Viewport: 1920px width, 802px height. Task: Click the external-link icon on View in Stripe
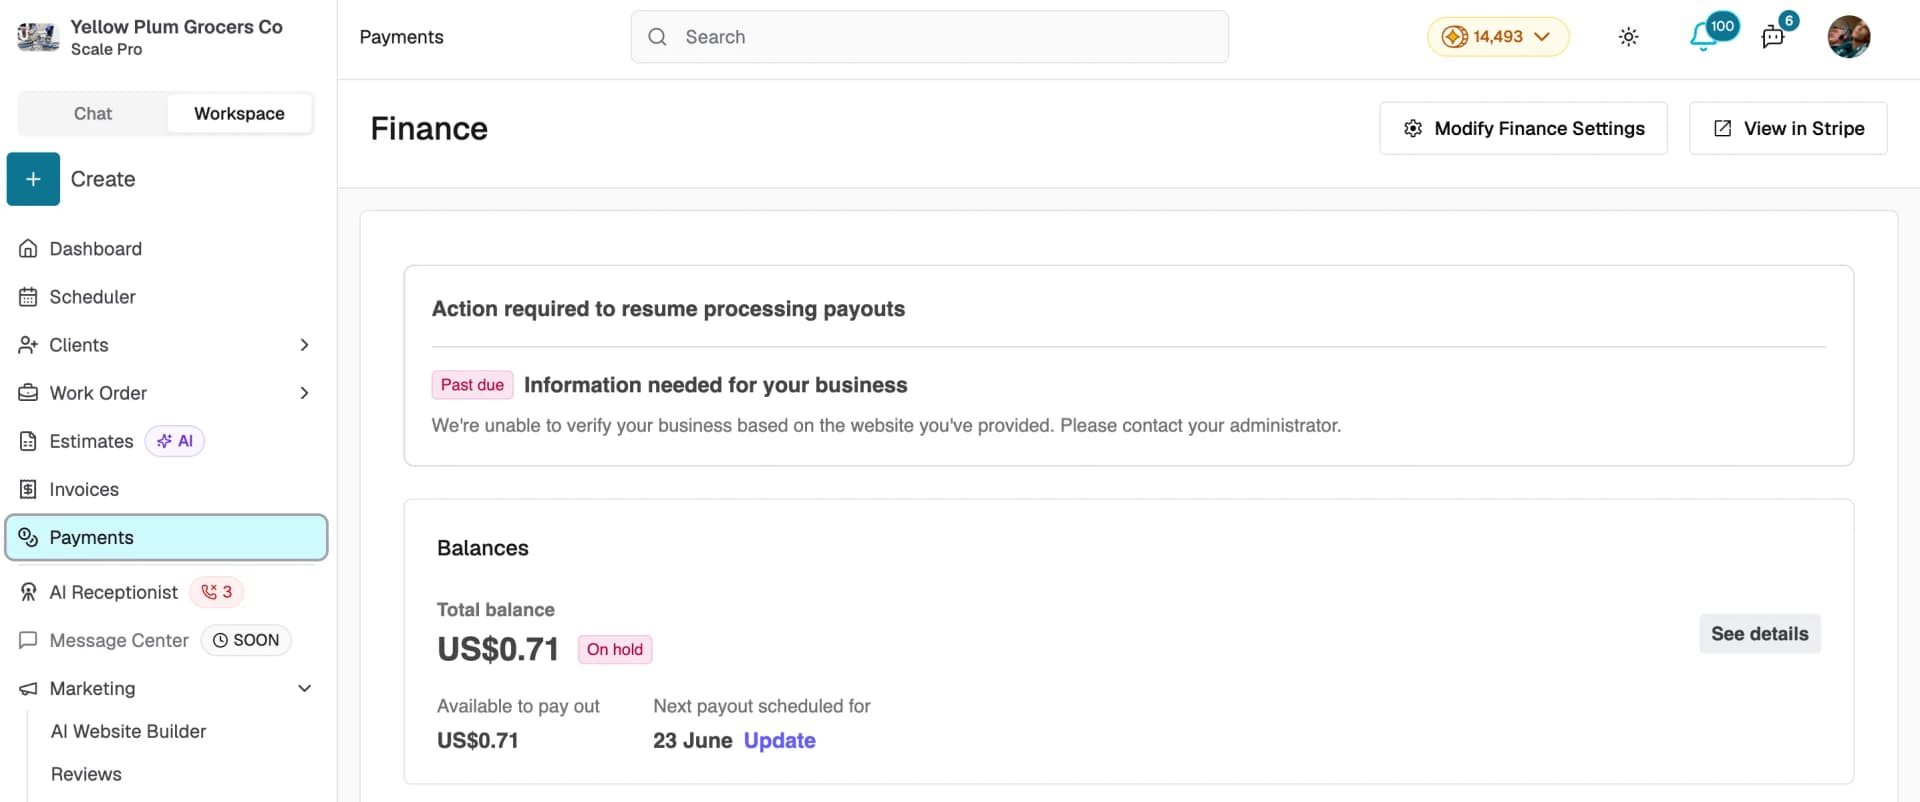point(1722,128)
